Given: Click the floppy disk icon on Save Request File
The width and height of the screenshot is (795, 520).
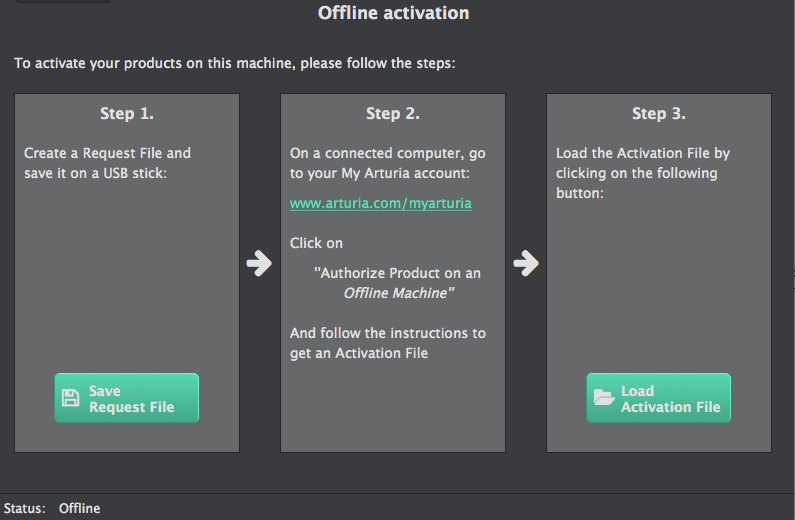Looking at the screenshot, I should pos(70,398).
